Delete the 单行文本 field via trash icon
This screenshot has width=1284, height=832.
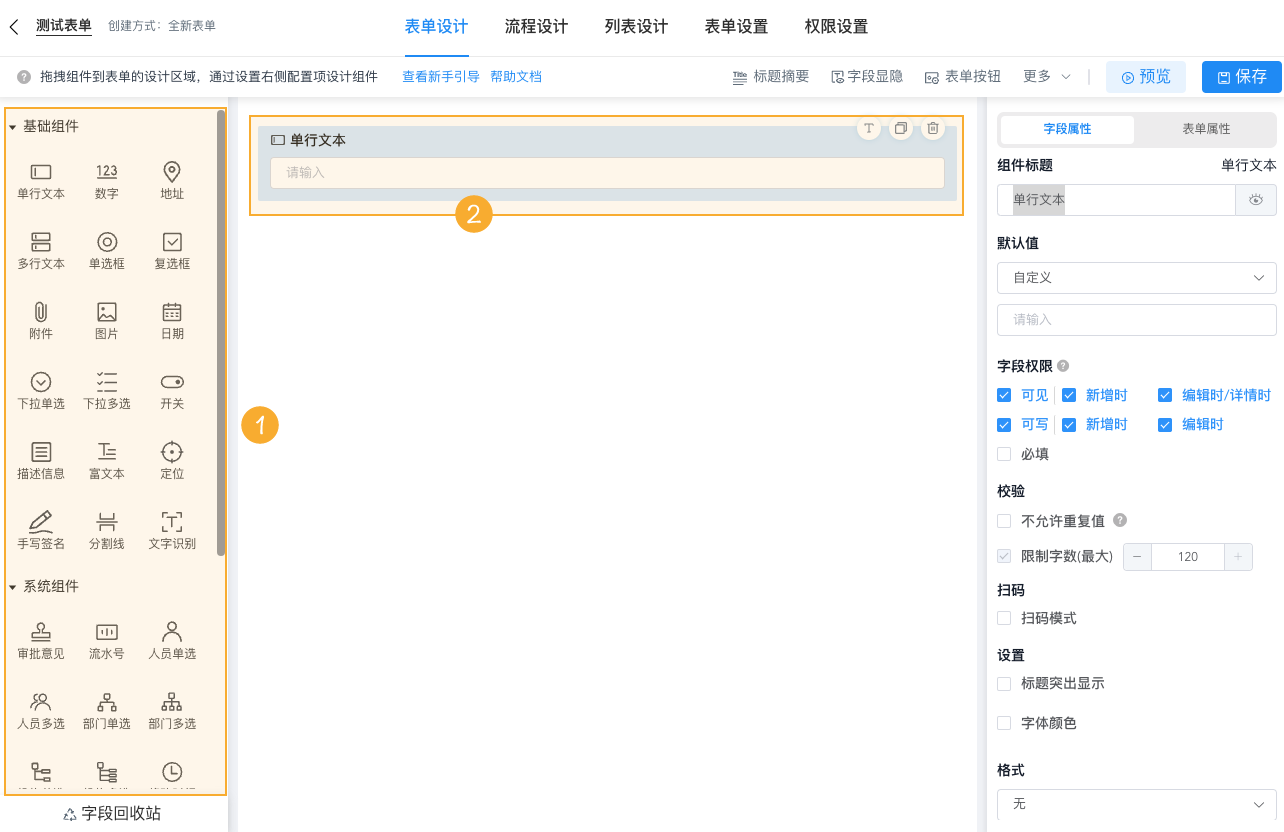pos(933,128)
